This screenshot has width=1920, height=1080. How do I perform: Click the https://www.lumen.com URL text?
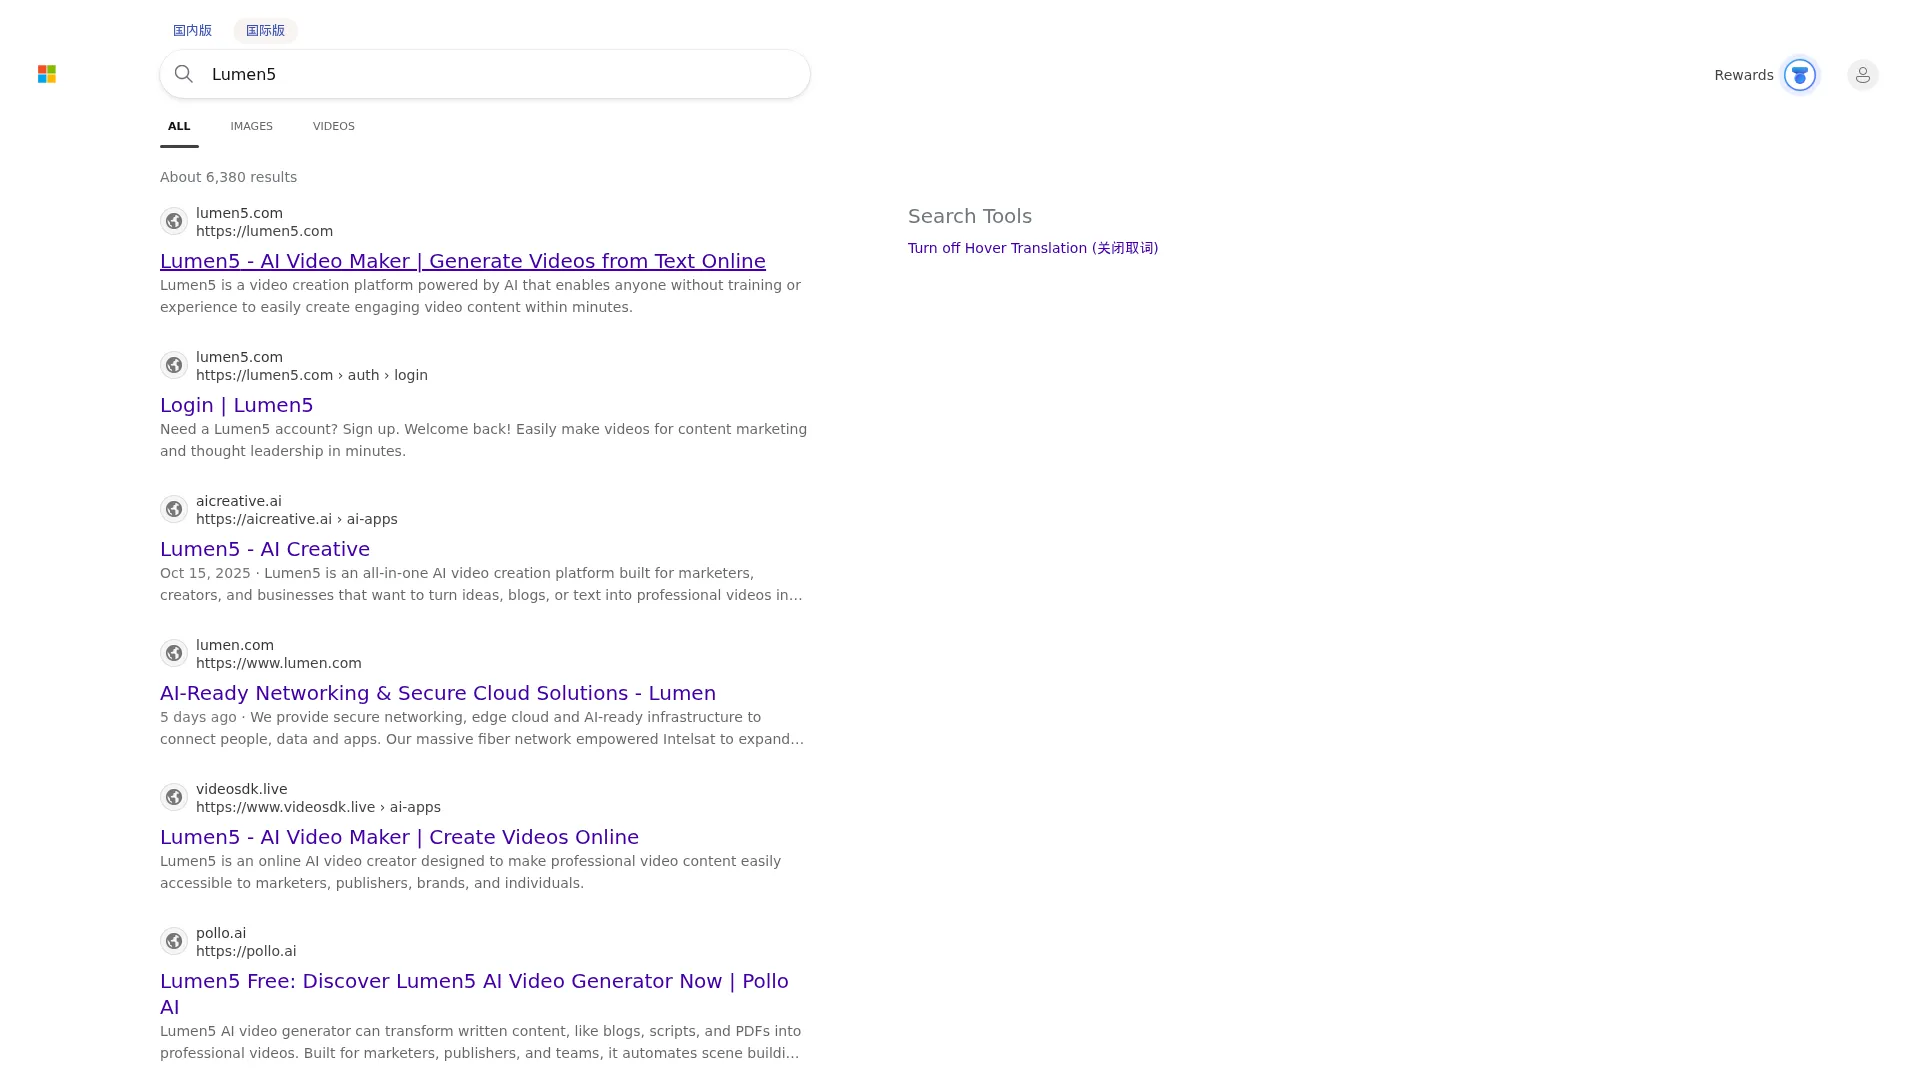279,663
